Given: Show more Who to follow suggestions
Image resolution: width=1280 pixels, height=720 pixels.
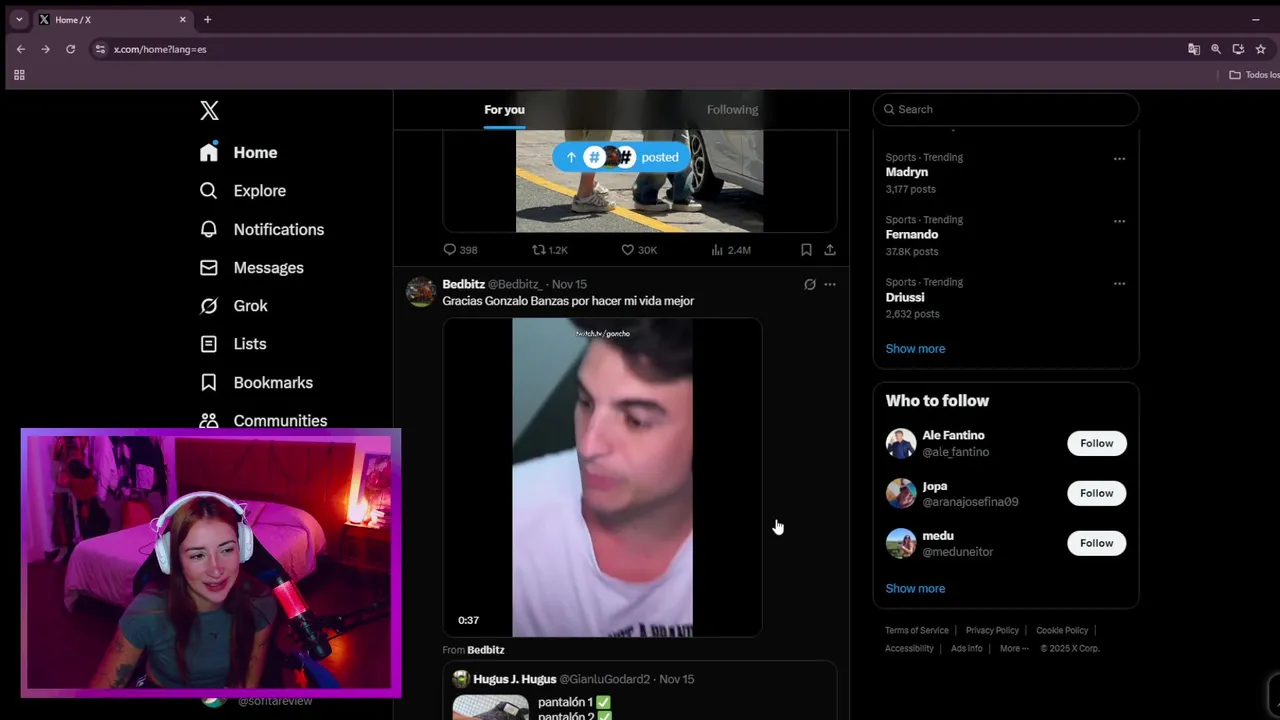Looking at the screenshot, I should [915, 589].
